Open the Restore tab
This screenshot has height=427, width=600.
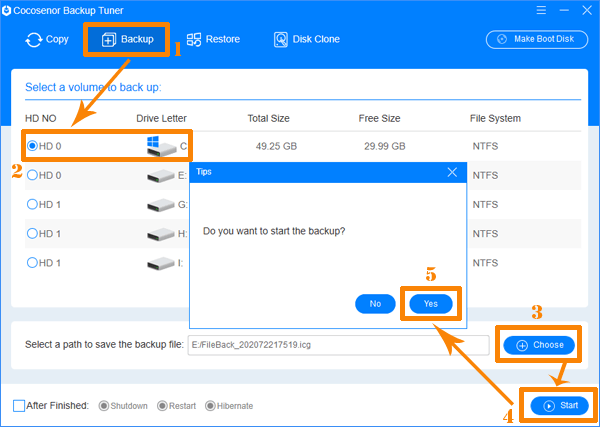click(x=213, y=39)
